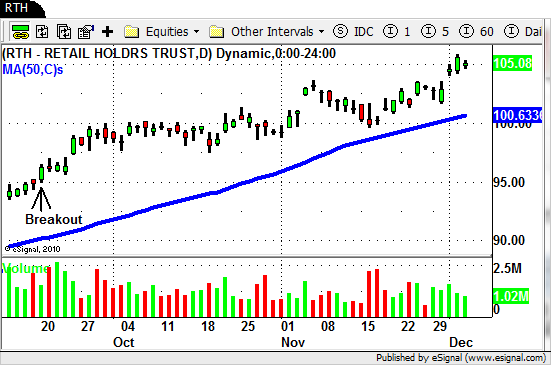Image resolution: width=551 pixels, height=365 pixels.
Task: Click the Nov month axis label
Action: (x=293, y=342)
